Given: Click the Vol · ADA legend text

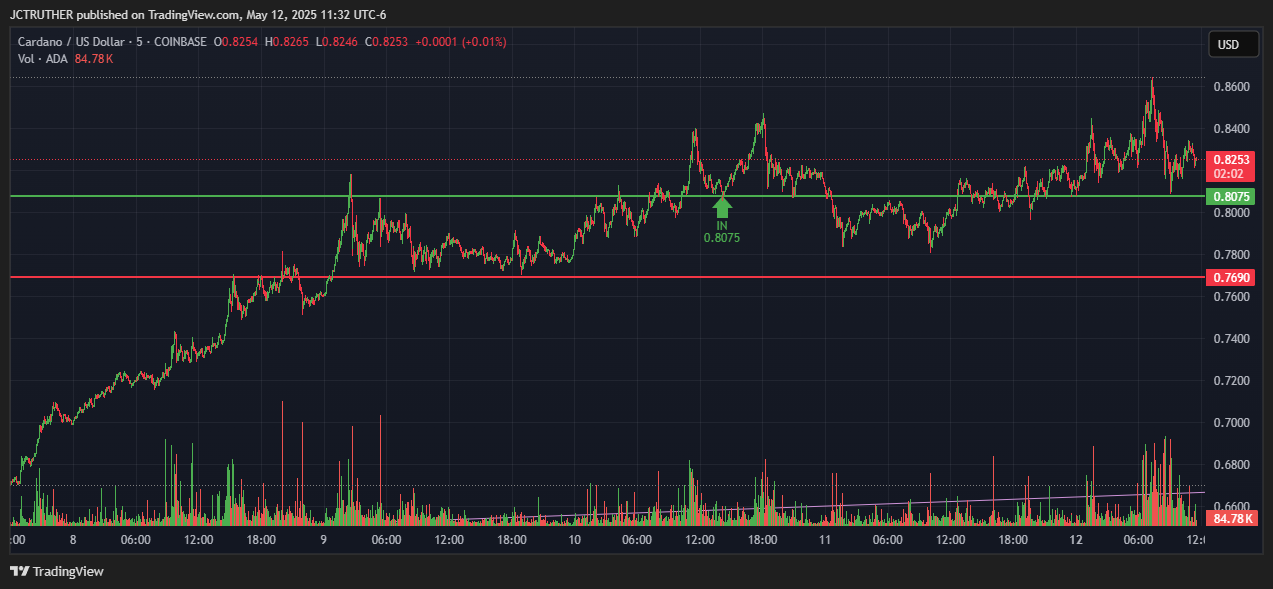Looking at the screenshot, I should click(43, 59).
